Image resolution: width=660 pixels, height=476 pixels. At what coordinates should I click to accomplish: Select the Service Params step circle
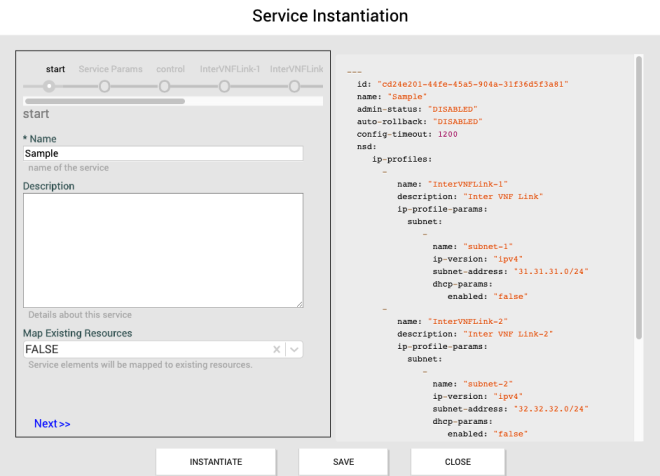coord(104,86)
